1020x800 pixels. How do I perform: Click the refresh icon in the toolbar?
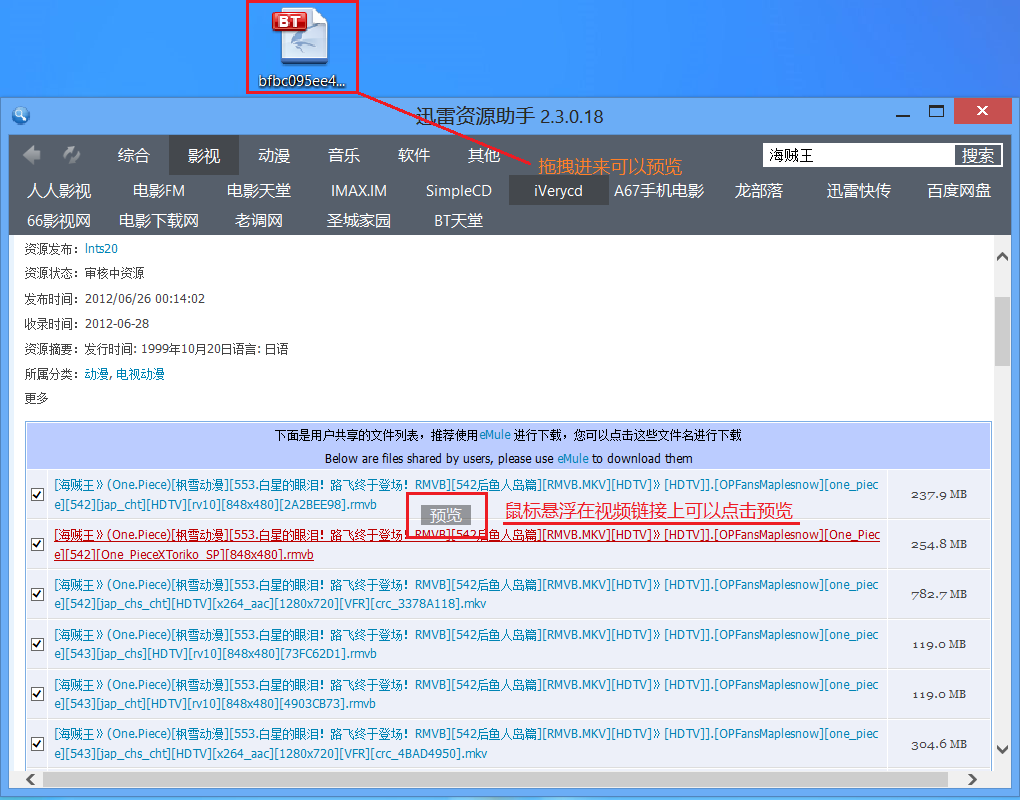[70, 154]
